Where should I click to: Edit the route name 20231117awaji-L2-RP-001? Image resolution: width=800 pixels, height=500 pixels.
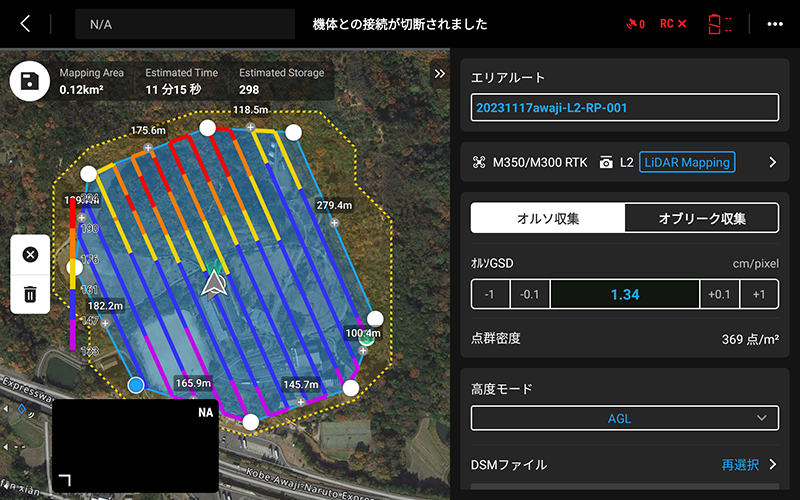coord(624,108)
